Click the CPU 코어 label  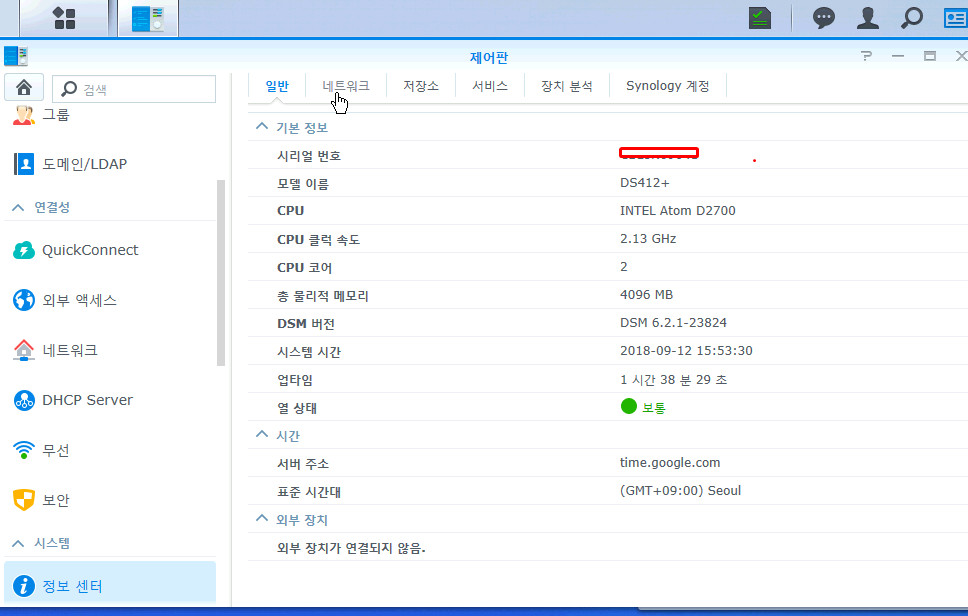pyautogui.click(x=304, y=268)
